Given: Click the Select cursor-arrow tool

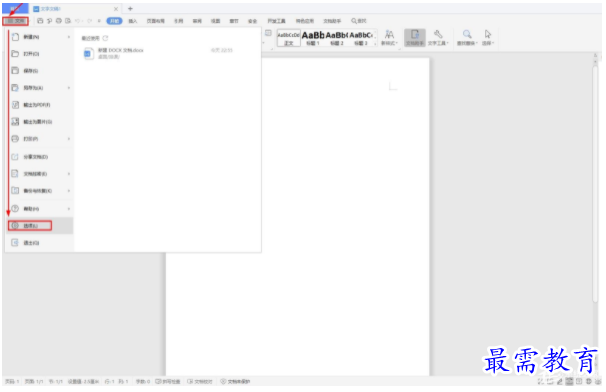Looking at the screenshot, I should coord(488,34).
